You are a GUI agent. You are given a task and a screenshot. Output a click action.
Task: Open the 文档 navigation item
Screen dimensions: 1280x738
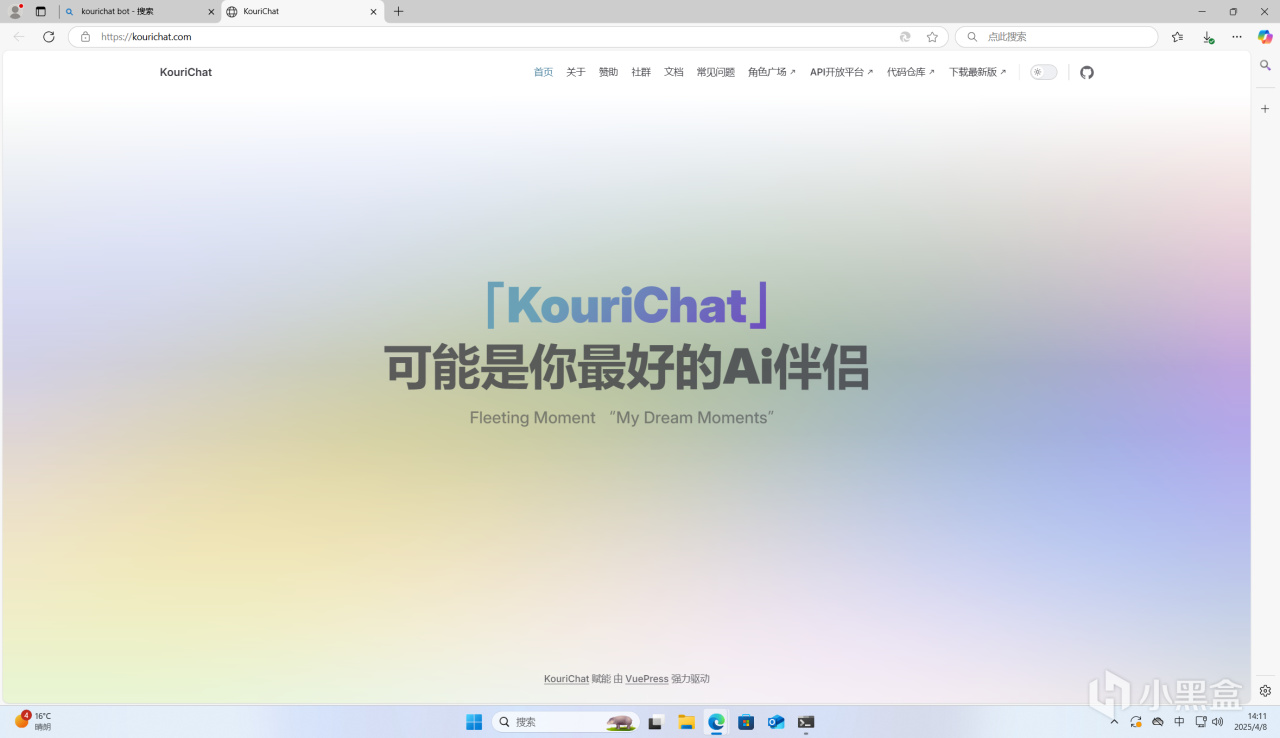(674, 72)
